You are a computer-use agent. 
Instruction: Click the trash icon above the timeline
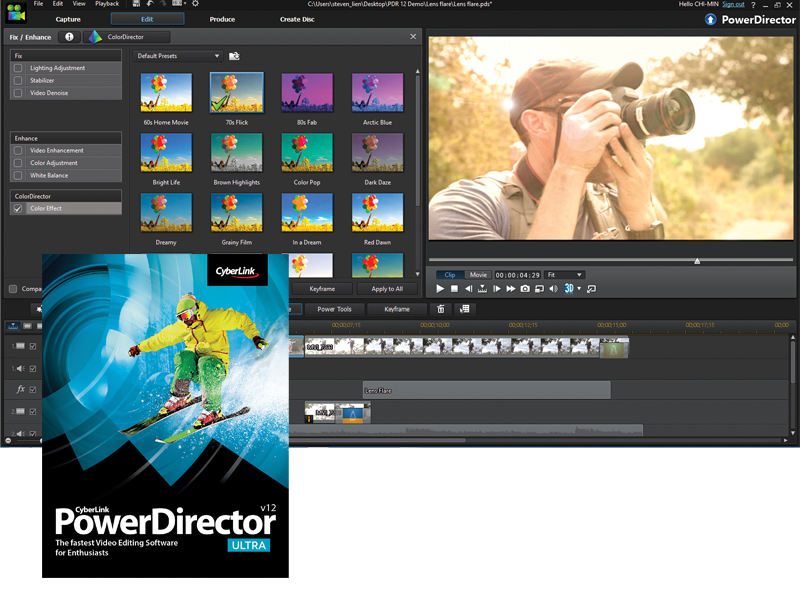[x=441, y=310]
